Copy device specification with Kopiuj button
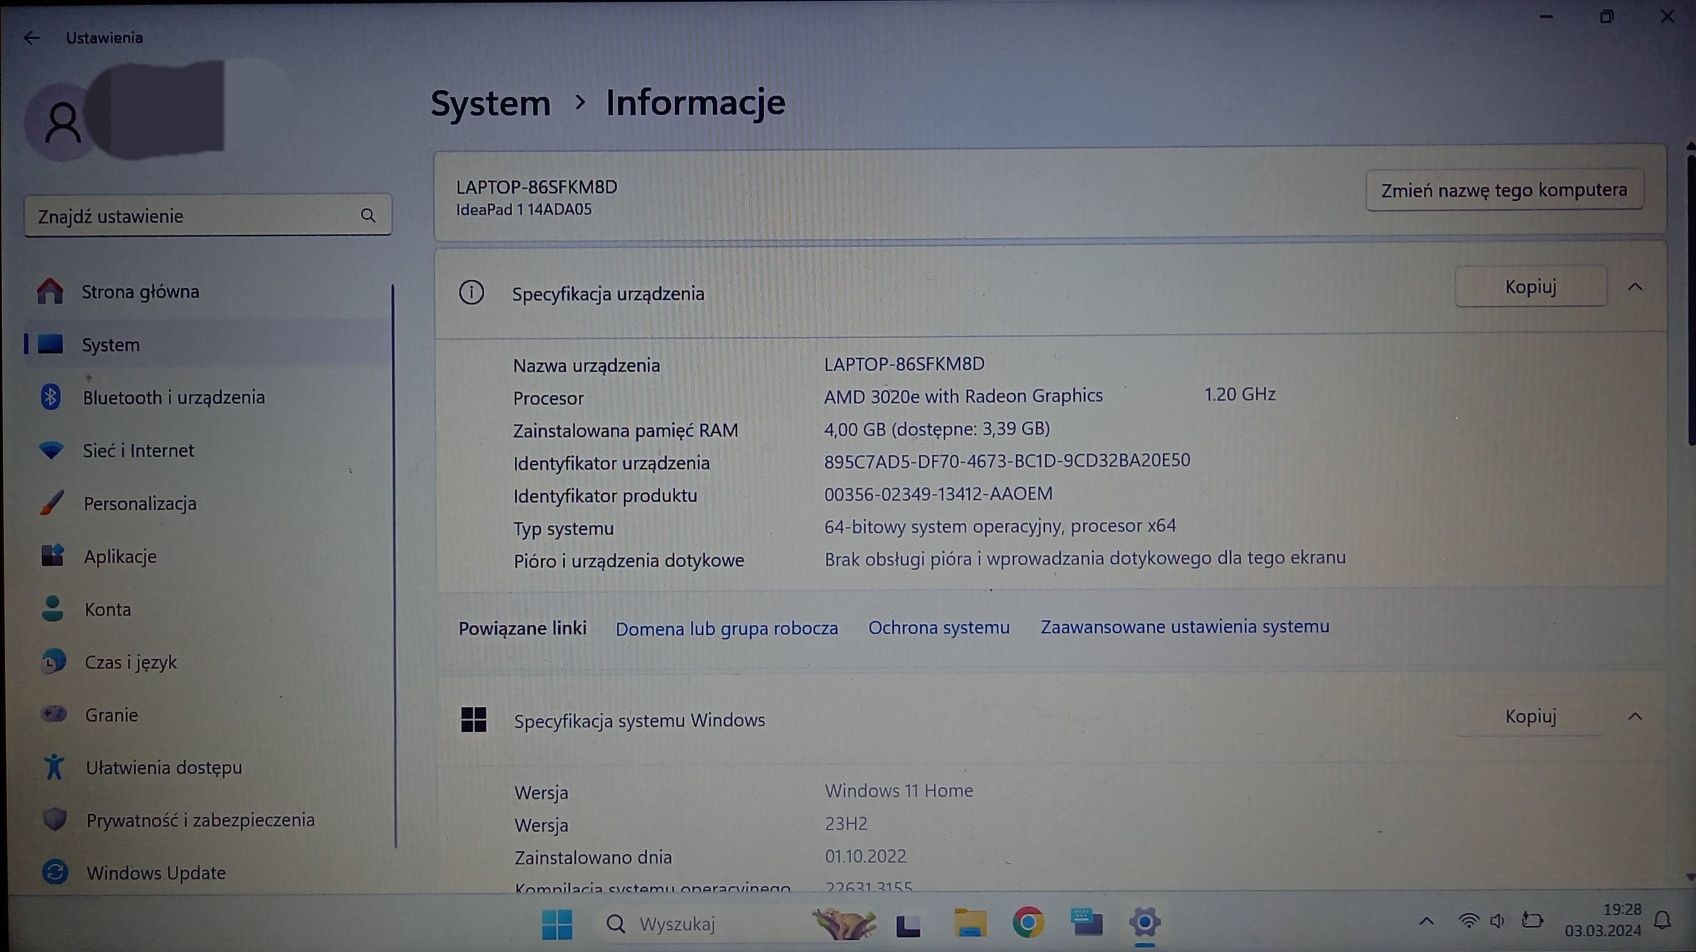Viewport: 1696px width, 952px height. (1530, 287)
